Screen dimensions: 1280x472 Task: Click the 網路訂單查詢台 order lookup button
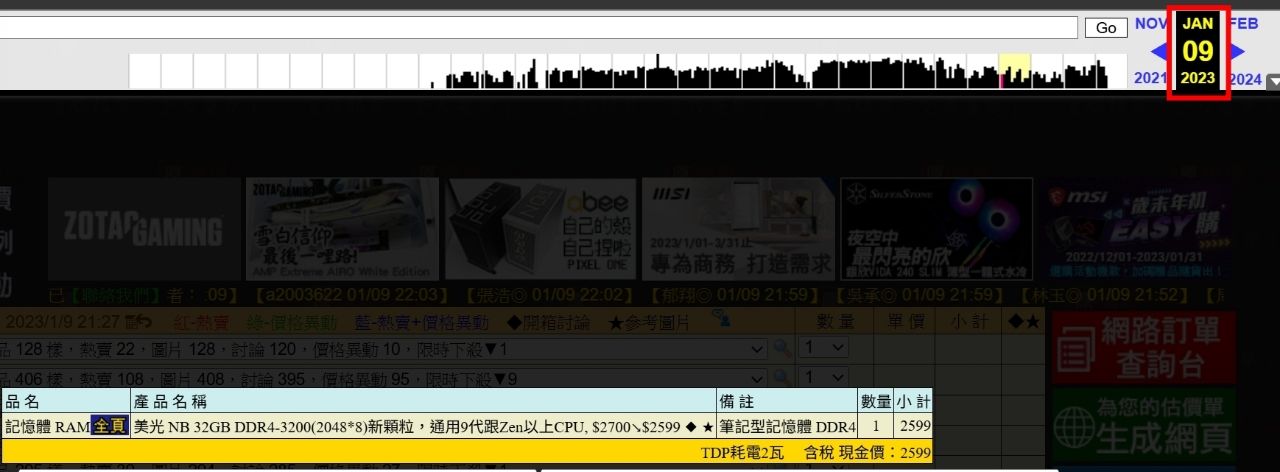1143,348
